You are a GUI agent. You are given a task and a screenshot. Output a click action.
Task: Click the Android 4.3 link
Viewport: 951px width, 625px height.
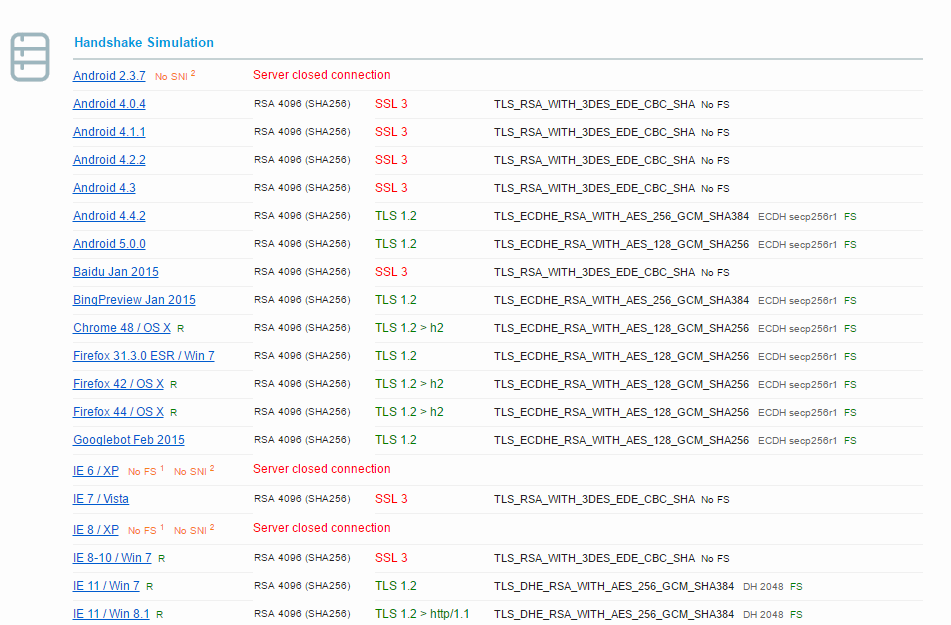(104, 188)
